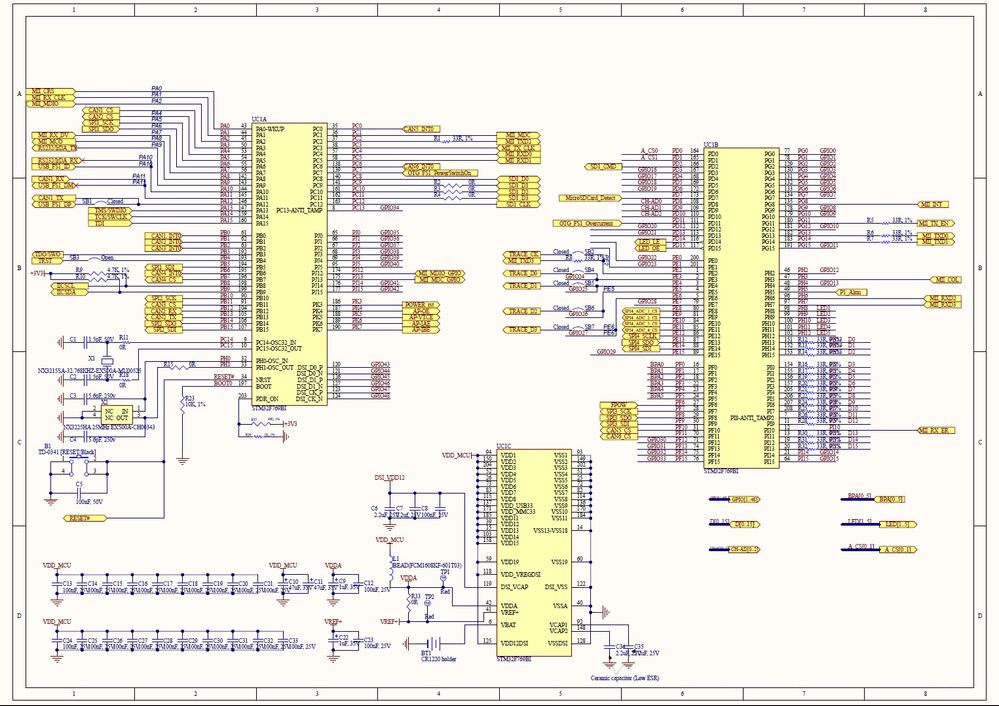
Task: Click the OTG_FS1_PowerSwitchOn port
Action: click(441, 173)
